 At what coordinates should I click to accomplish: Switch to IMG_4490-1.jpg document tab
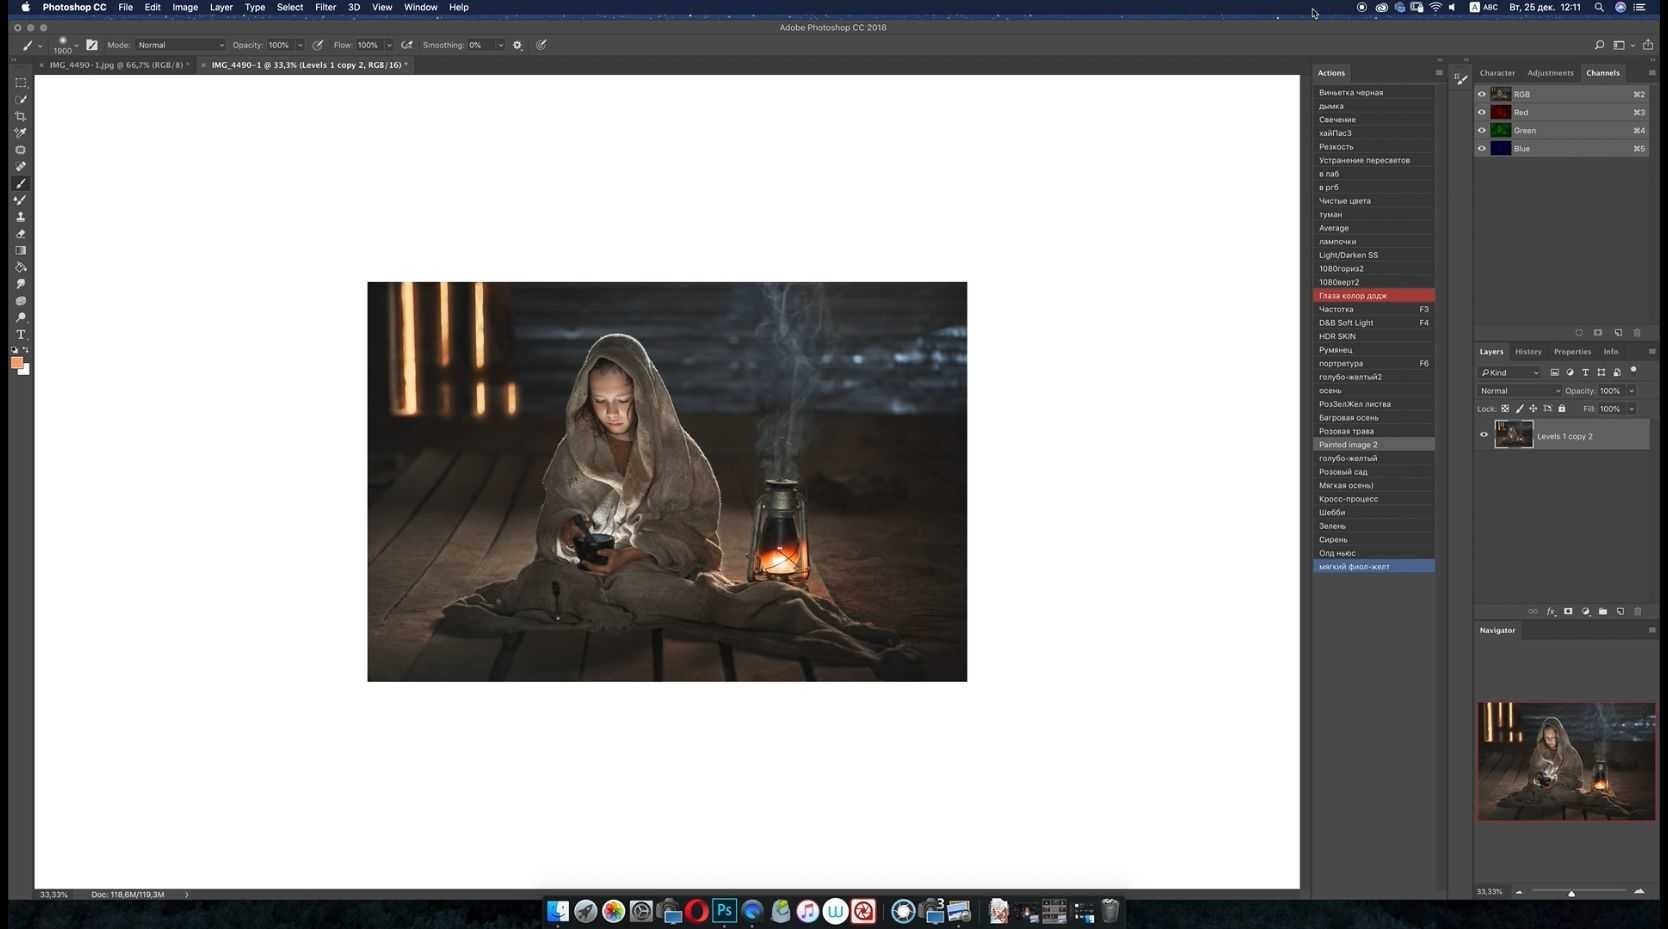116,65
